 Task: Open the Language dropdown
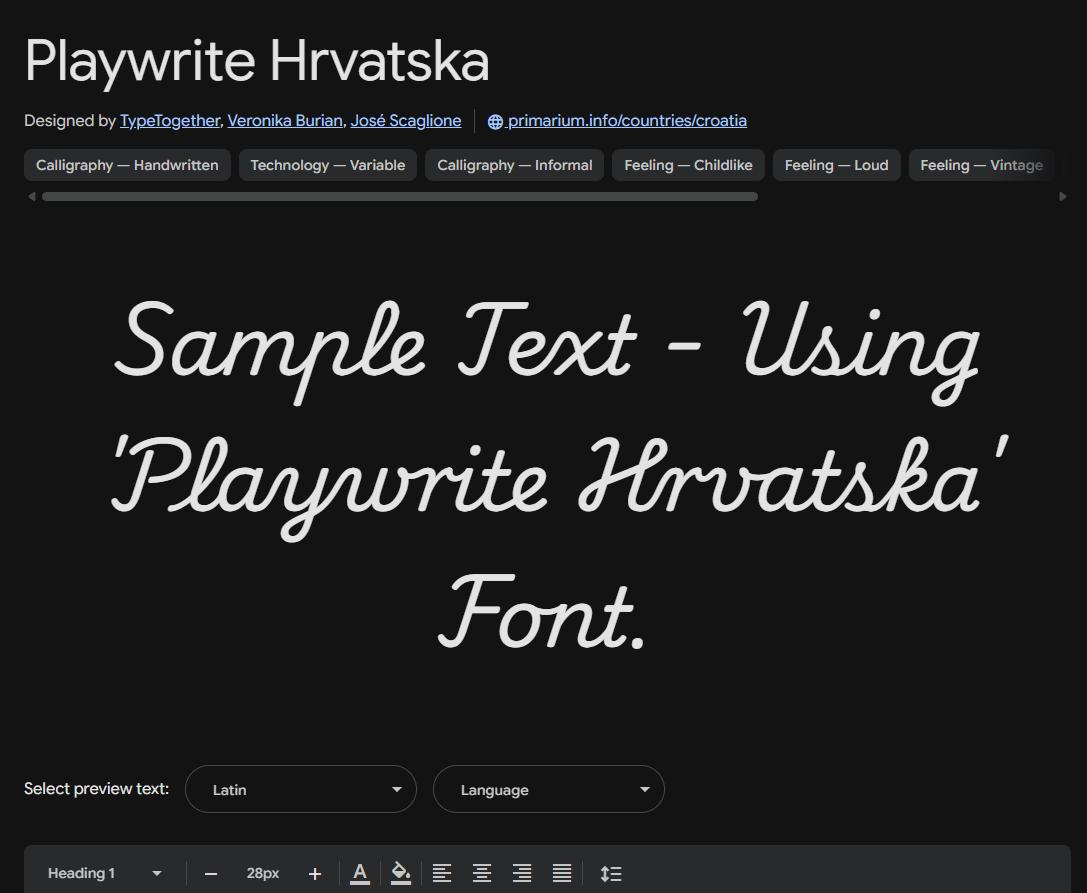coord(549,789)
